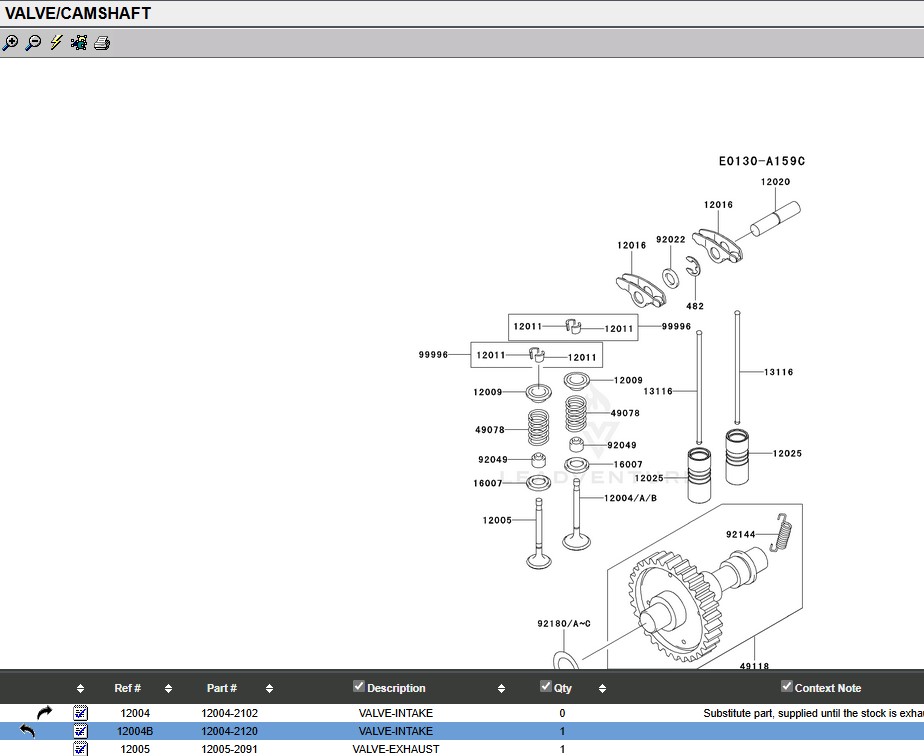Image resolution: width=924 pixels, height=756 pixels.
Task: Click the Ref # column header
Action: [127, 688]
